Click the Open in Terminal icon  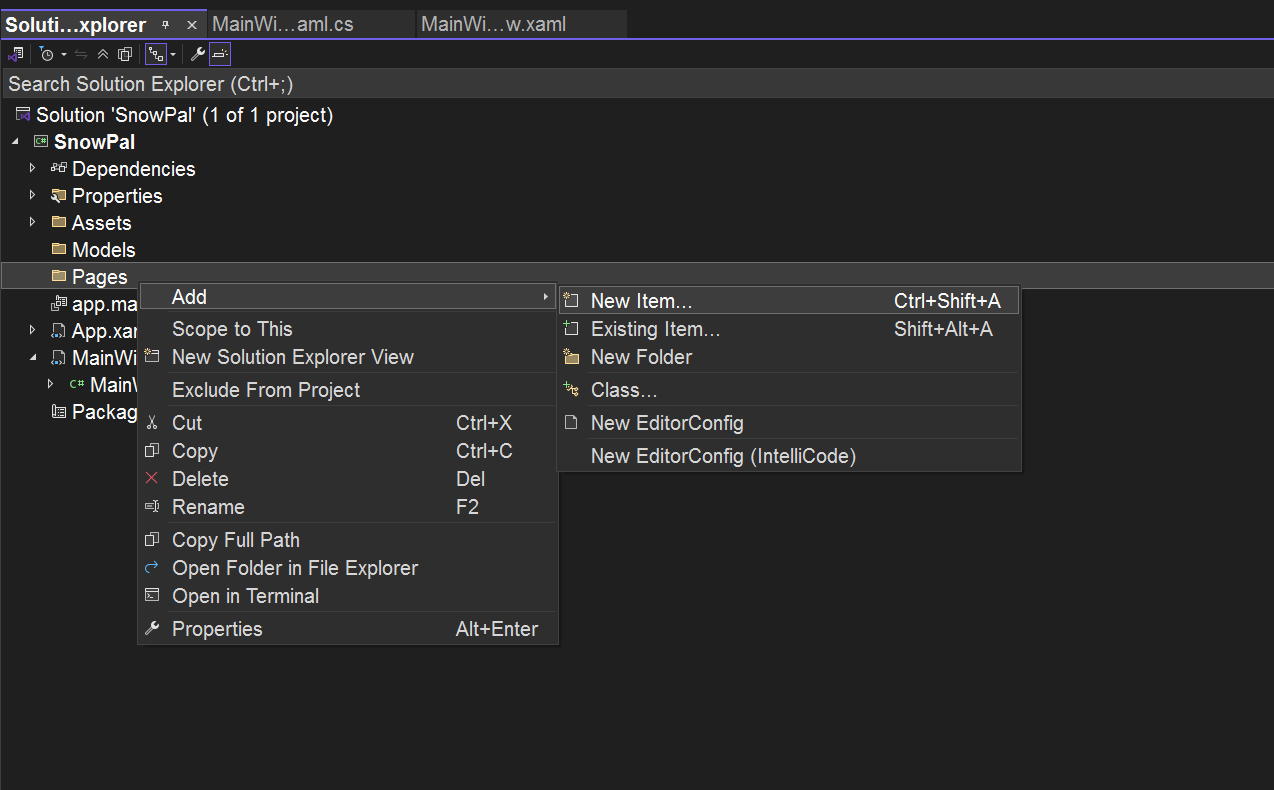[x=152, y=596]
